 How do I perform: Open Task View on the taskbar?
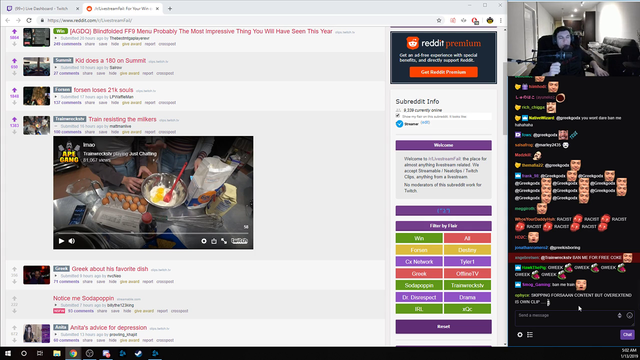click(40, 353)
